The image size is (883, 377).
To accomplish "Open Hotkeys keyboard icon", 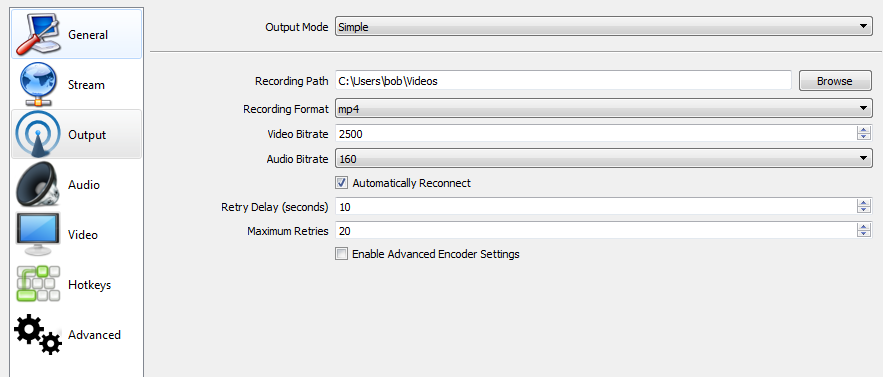I will [38, 284].
